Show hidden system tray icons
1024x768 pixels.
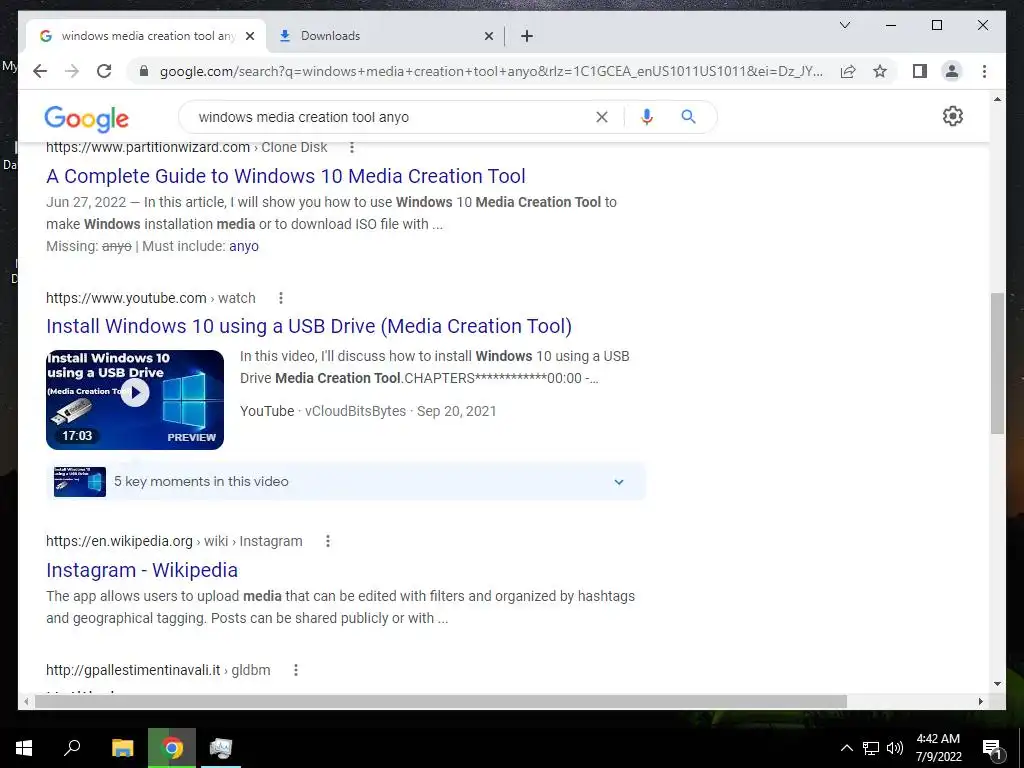[x=846, y=748]
